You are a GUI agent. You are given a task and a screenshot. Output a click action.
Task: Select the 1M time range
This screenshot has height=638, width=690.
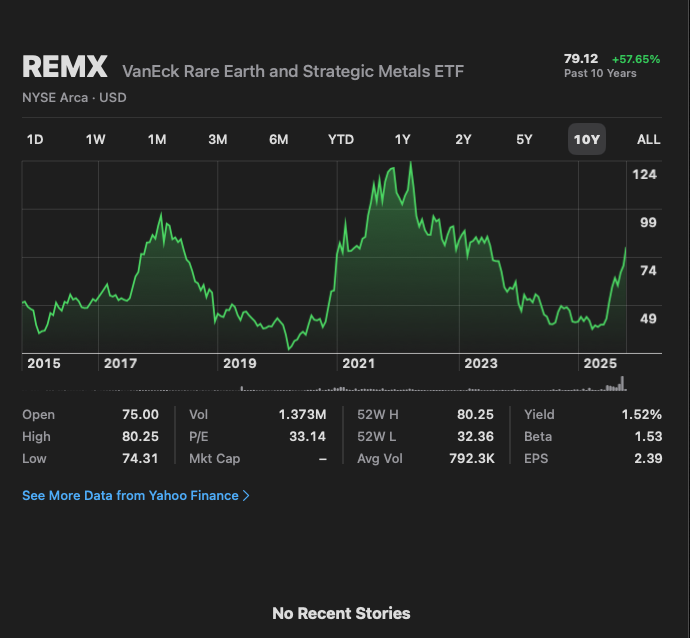[157, 139]
